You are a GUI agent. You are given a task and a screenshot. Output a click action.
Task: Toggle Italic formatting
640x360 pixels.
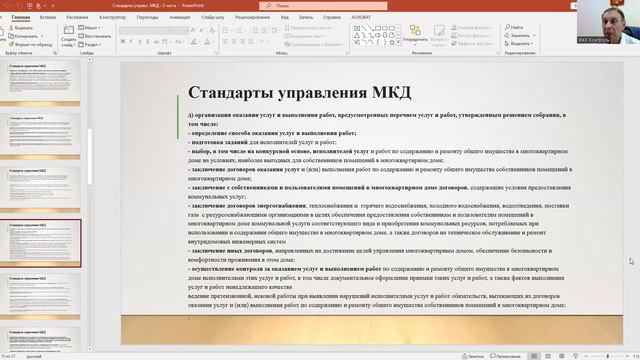(x=131, y=42)
